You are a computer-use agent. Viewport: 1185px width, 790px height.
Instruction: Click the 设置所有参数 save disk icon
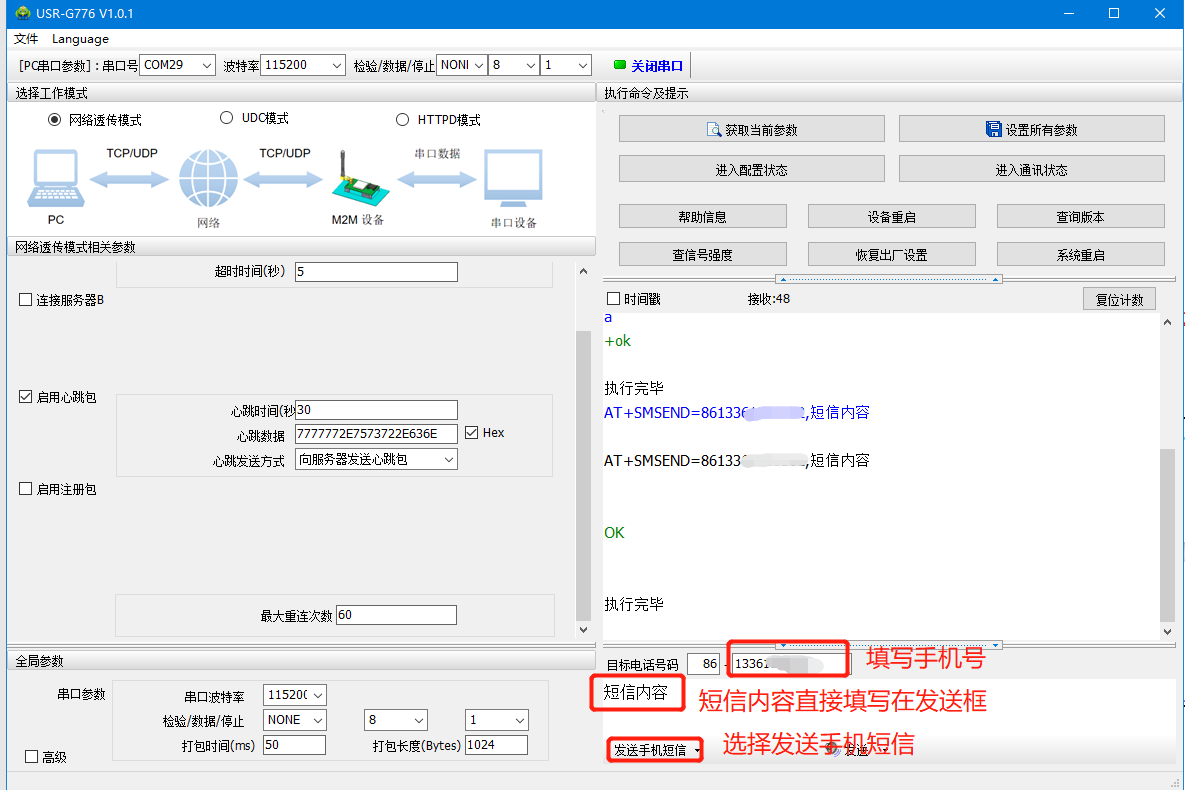994,130
